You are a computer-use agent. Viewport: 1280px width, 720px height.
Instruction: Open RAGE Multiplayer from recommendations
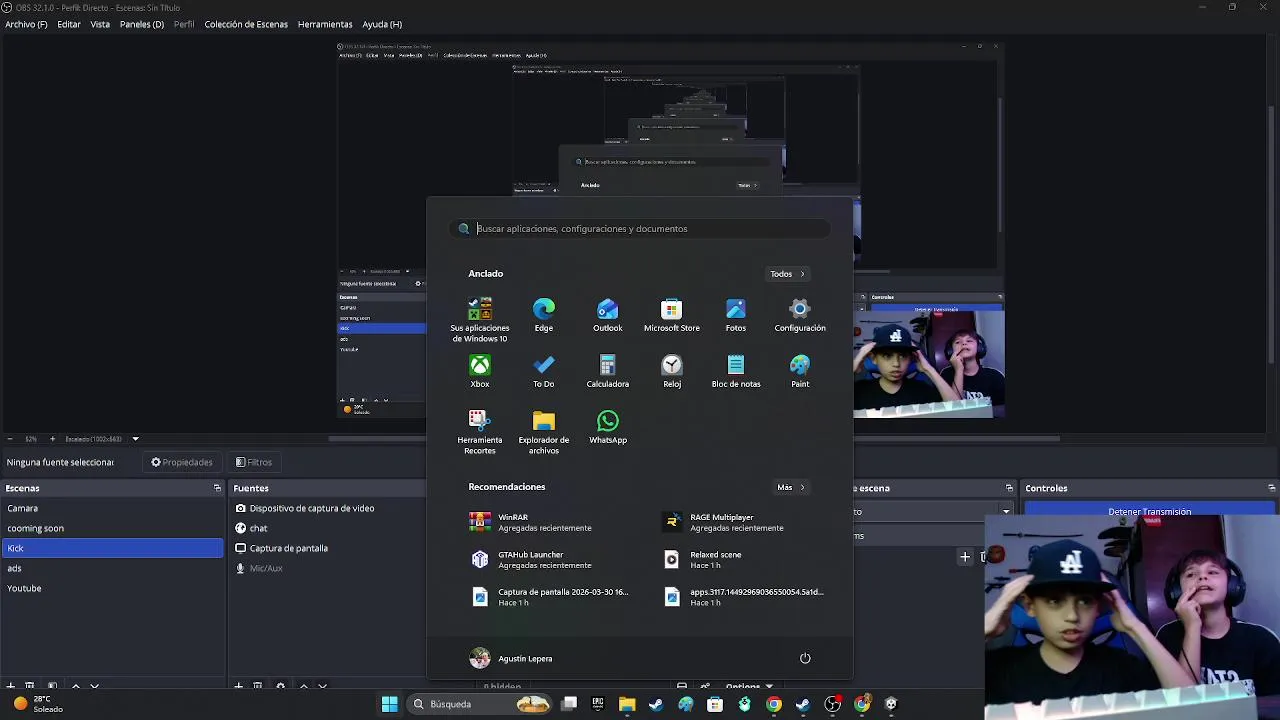pyautogui.click(x=736, y=522)
